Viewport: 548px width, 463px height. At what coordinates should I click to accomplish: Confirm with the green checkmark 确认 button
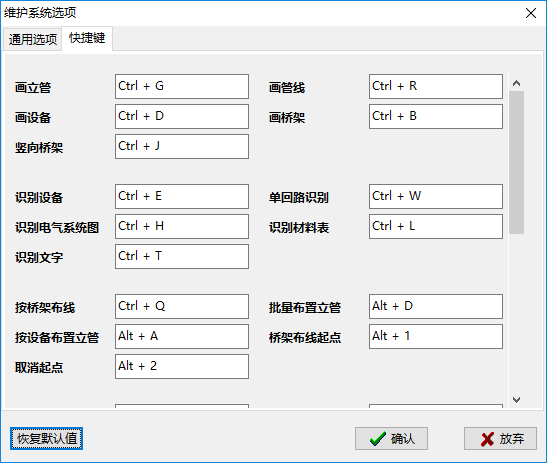(391, 439)
